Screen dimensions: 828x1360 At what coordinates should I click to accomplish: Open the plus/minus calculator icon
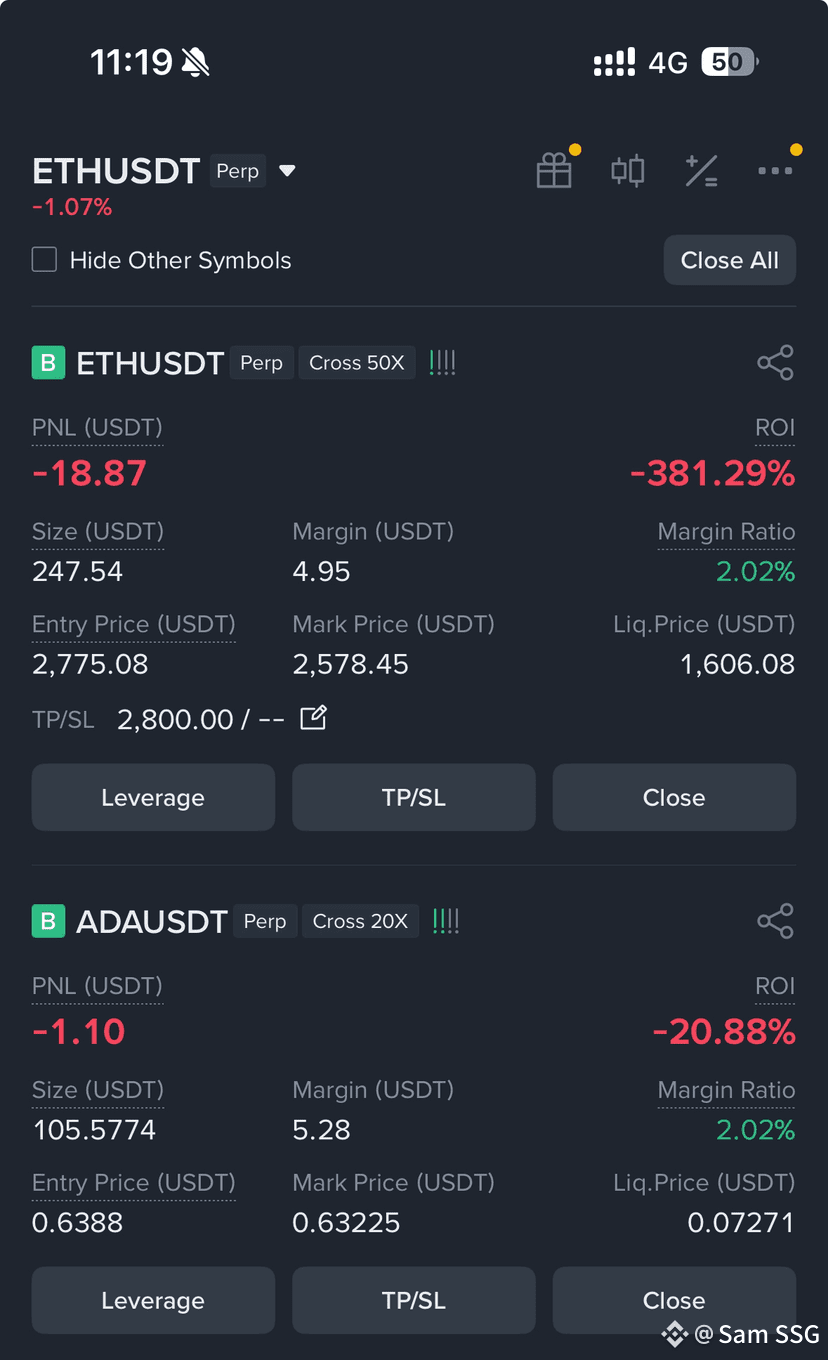pyautogui.click(x=701, y=170)
